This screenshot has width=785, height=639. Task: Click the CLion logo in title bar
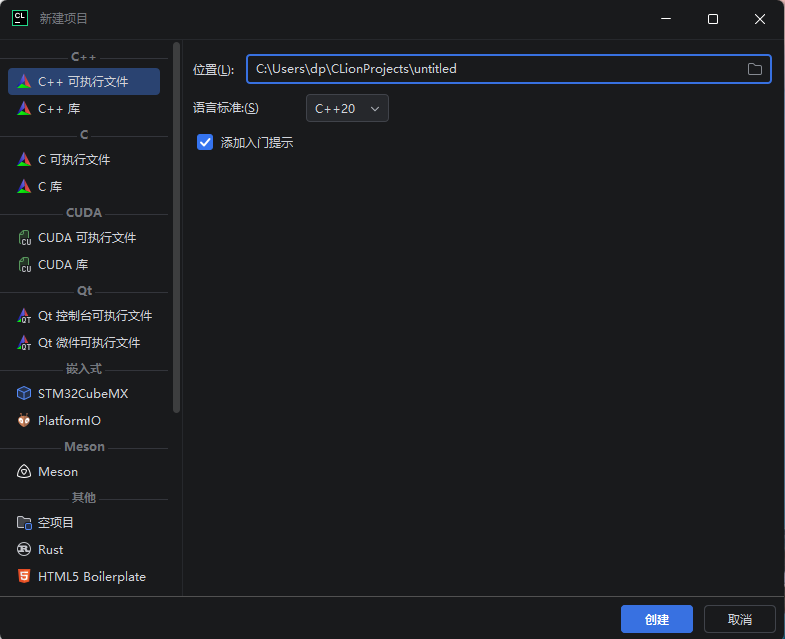(20, 19)
